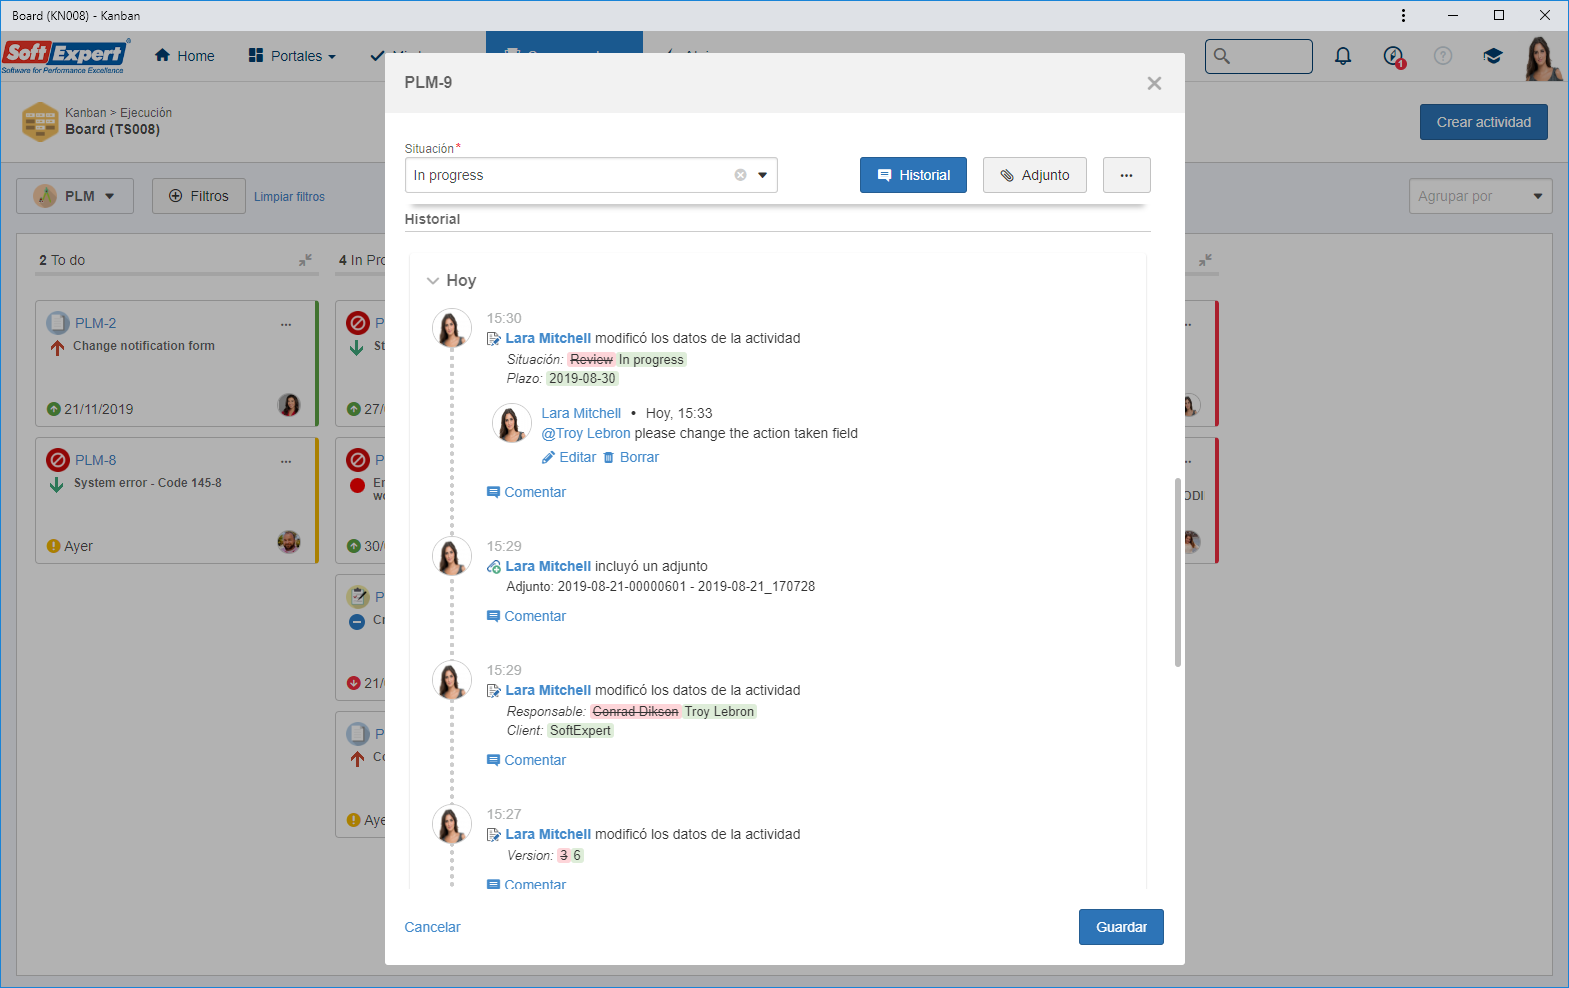Open the Portales menu

pyautogui.click(x=292, y=56)
